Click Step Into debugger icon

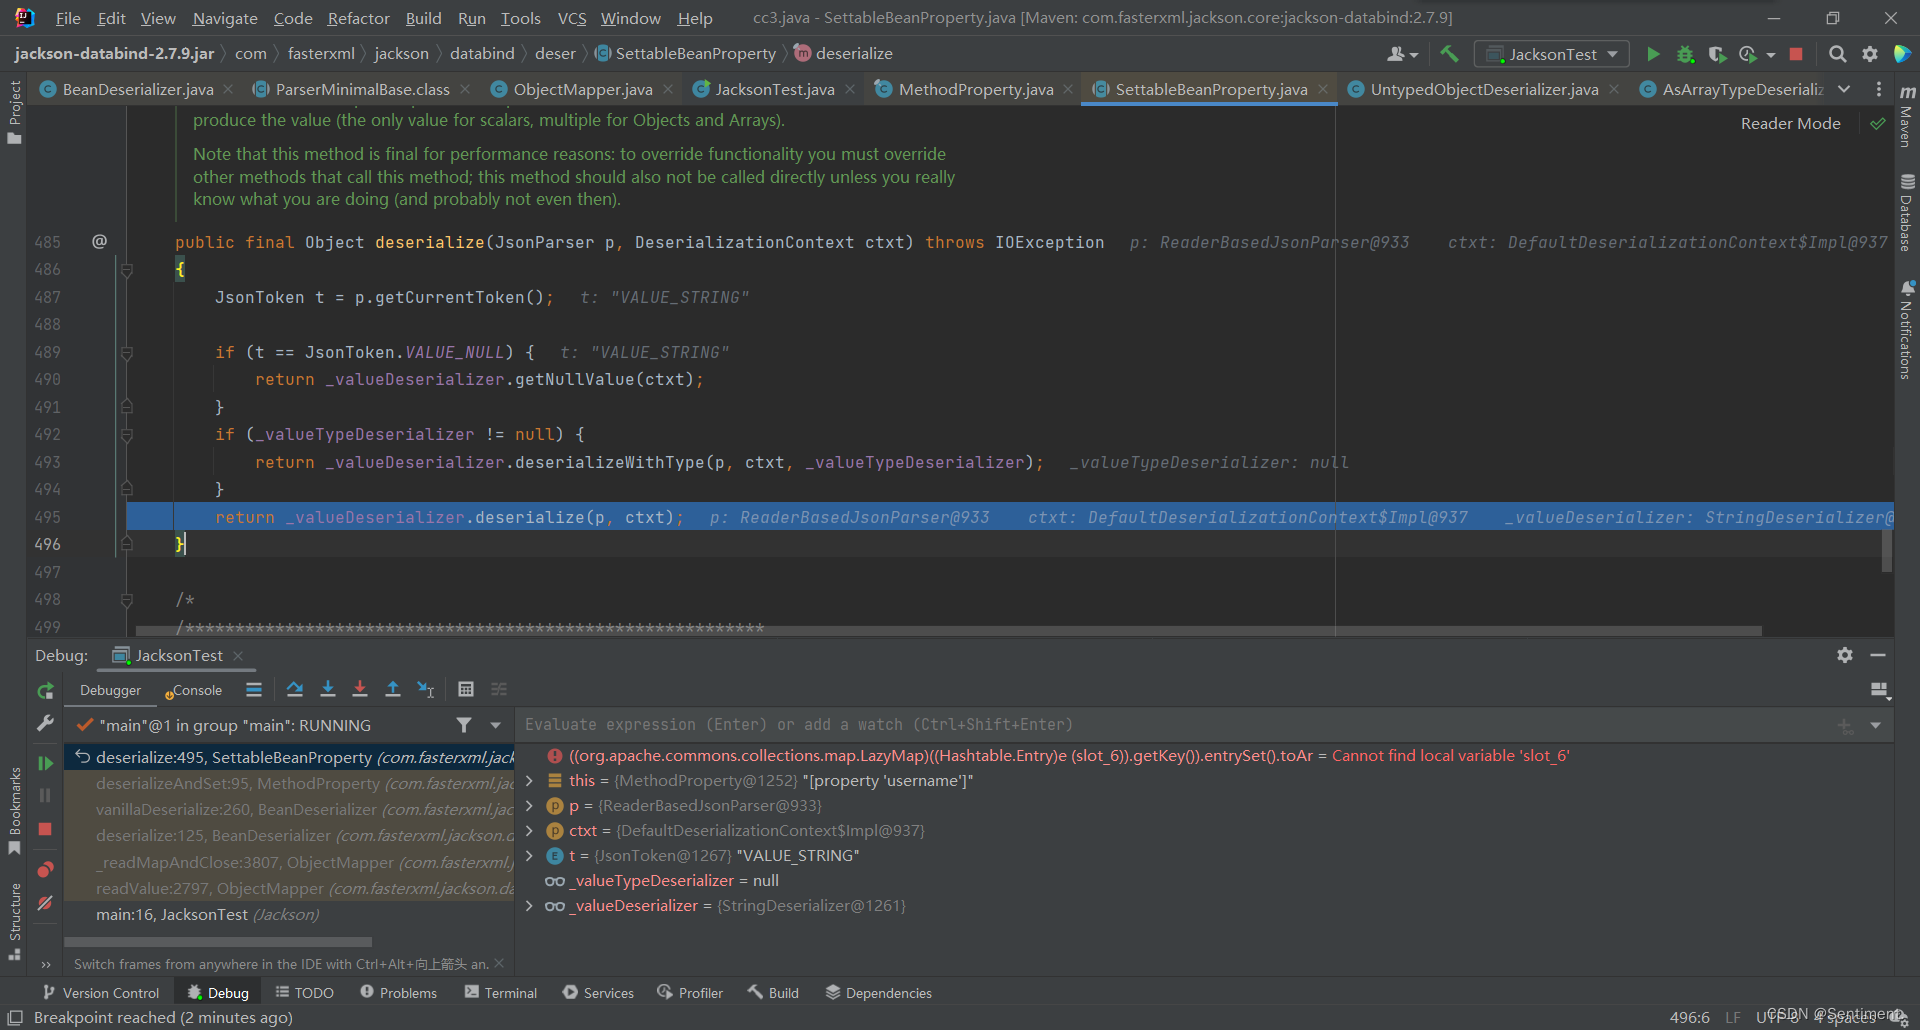327,689
